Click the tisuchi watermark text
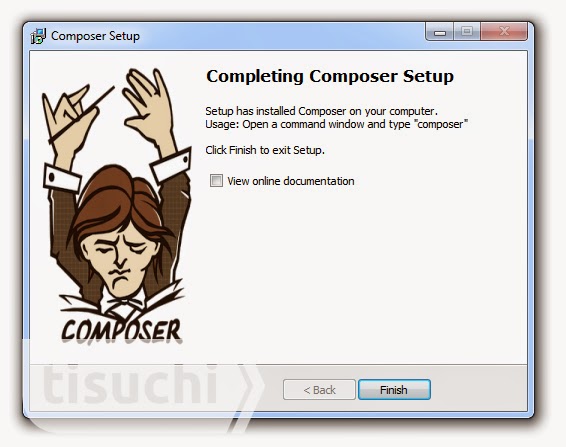566x447 pixels. point(132,383)
